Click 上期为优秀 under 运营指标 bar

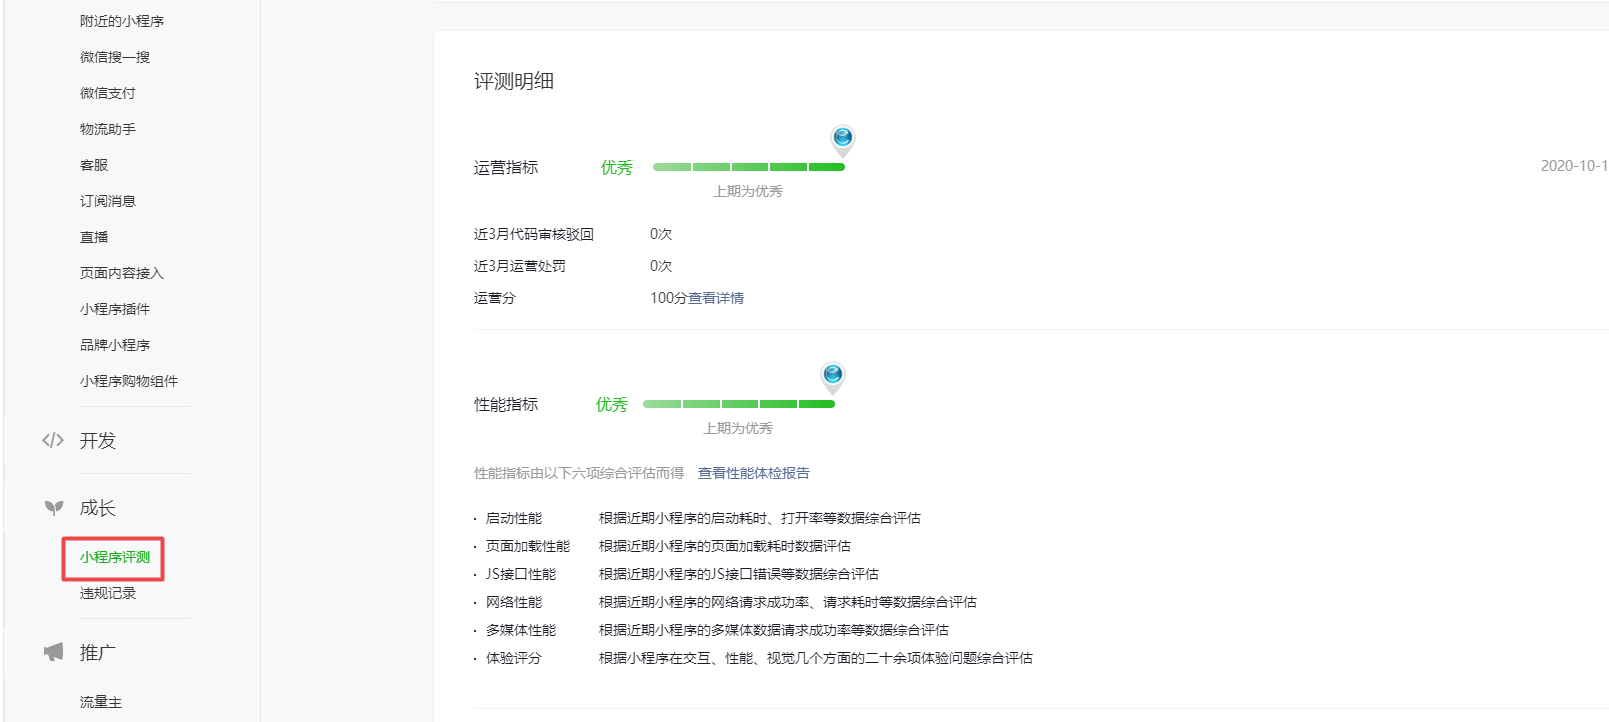748,191
